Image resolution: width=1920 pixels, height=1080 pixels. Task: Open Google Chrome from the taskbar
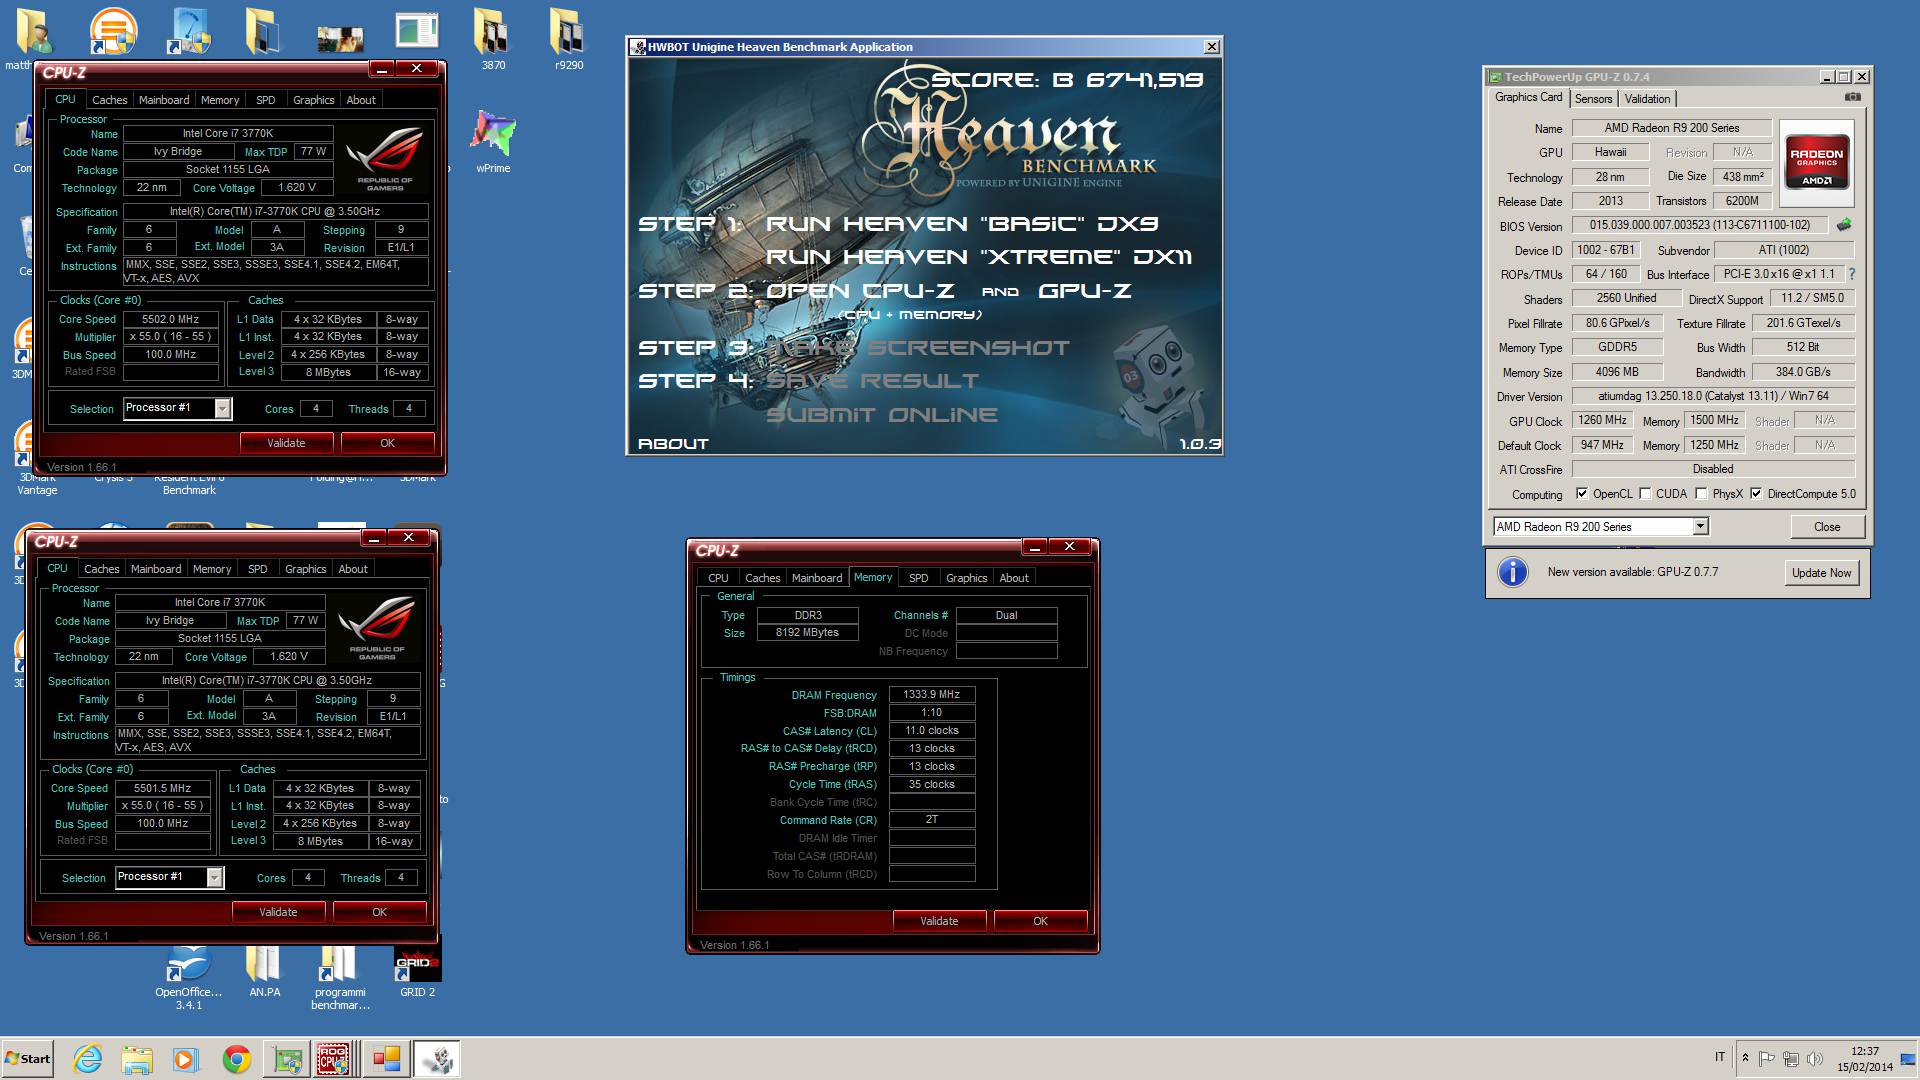click(x=237, y=1059)
